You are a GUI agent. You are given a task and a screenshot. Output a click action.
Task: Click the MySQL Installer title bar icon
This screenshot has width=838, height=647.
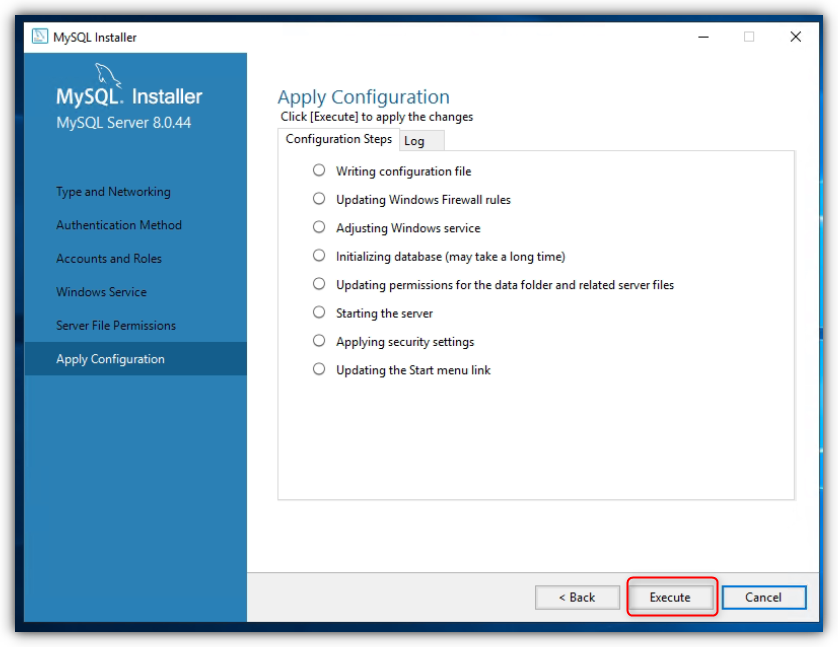tap(40, 36)
